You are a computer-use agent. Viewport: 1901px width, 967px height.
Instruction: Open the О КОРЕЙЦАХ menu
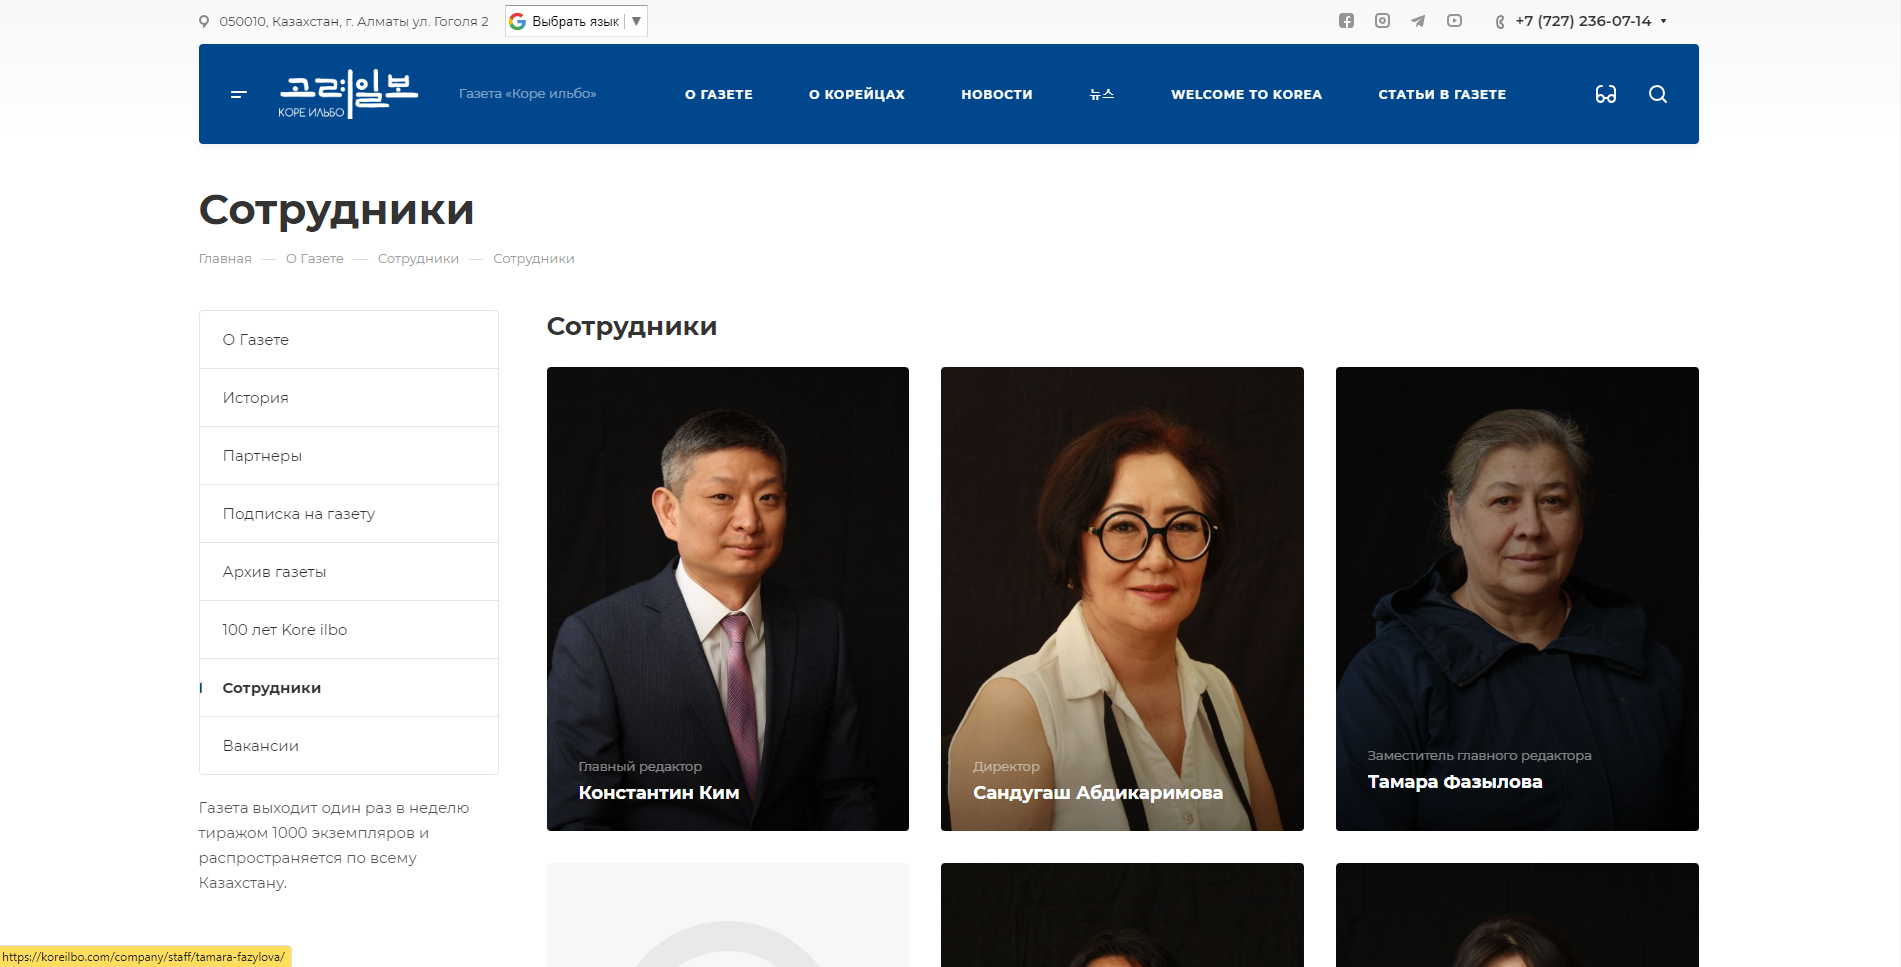(857, 94)
